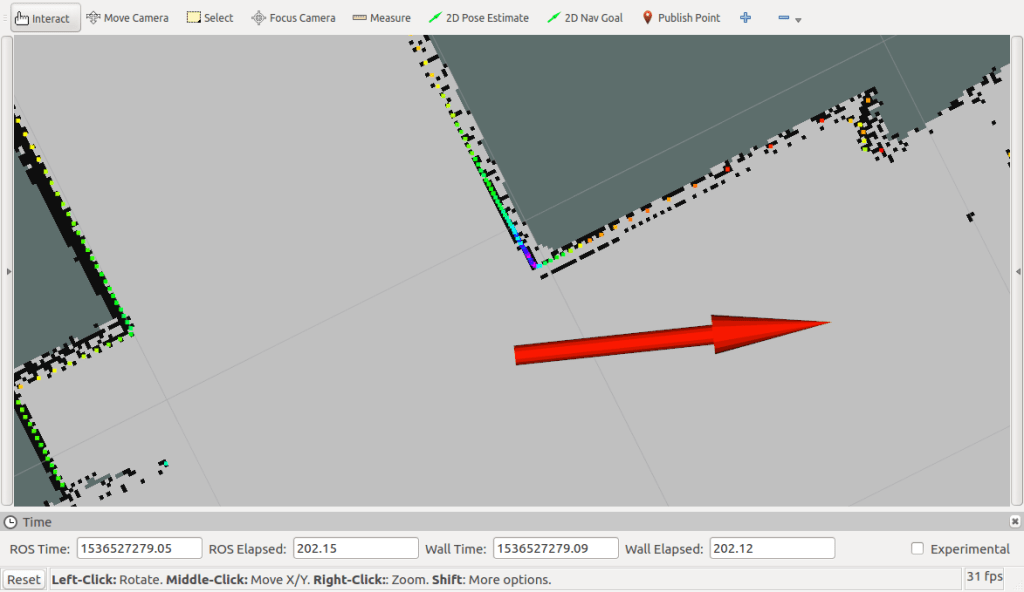Choose the Select tool
1024x592 pixels.
click(x=209, y=17)
